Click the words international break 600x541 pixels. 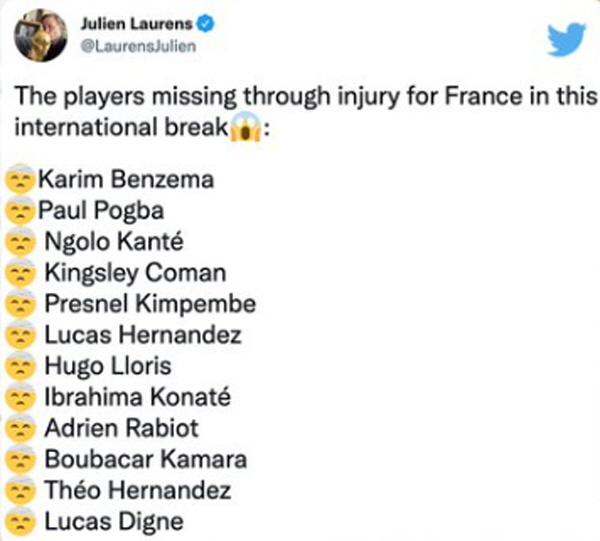(x=121, y=127)
